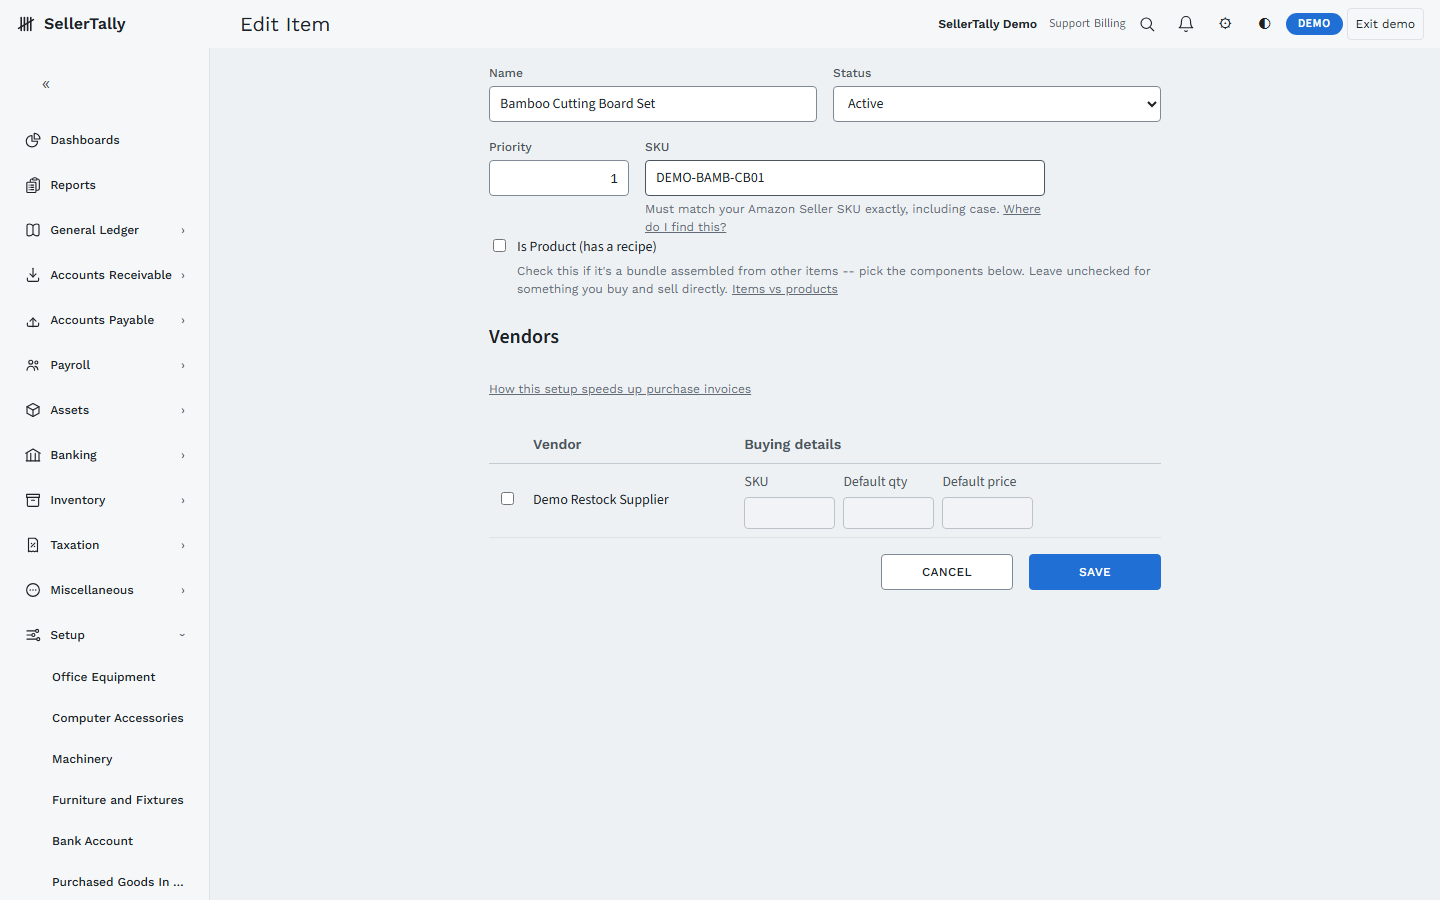Open Machinery under Setup
Screen dimensions: 1440x900
click(x=82, y=759)
